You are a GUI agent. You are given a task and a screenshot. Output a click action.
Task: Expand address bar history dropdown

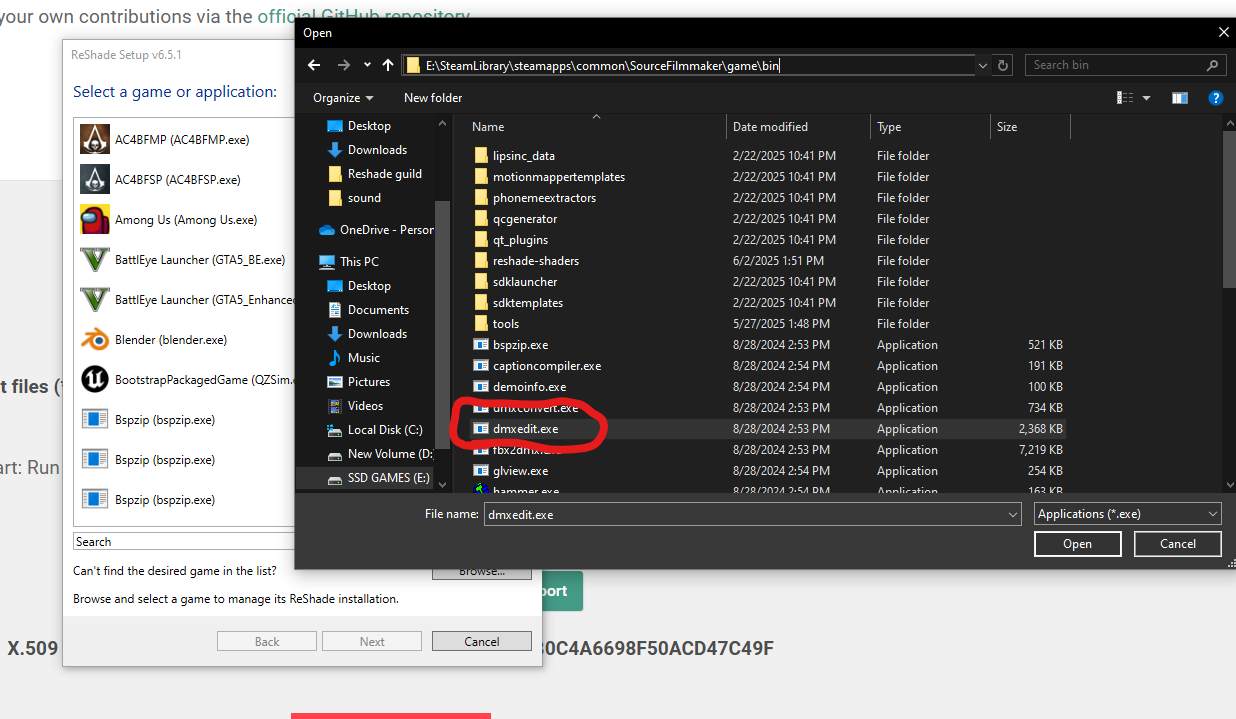pyautogui.click(x=982, y=65)
